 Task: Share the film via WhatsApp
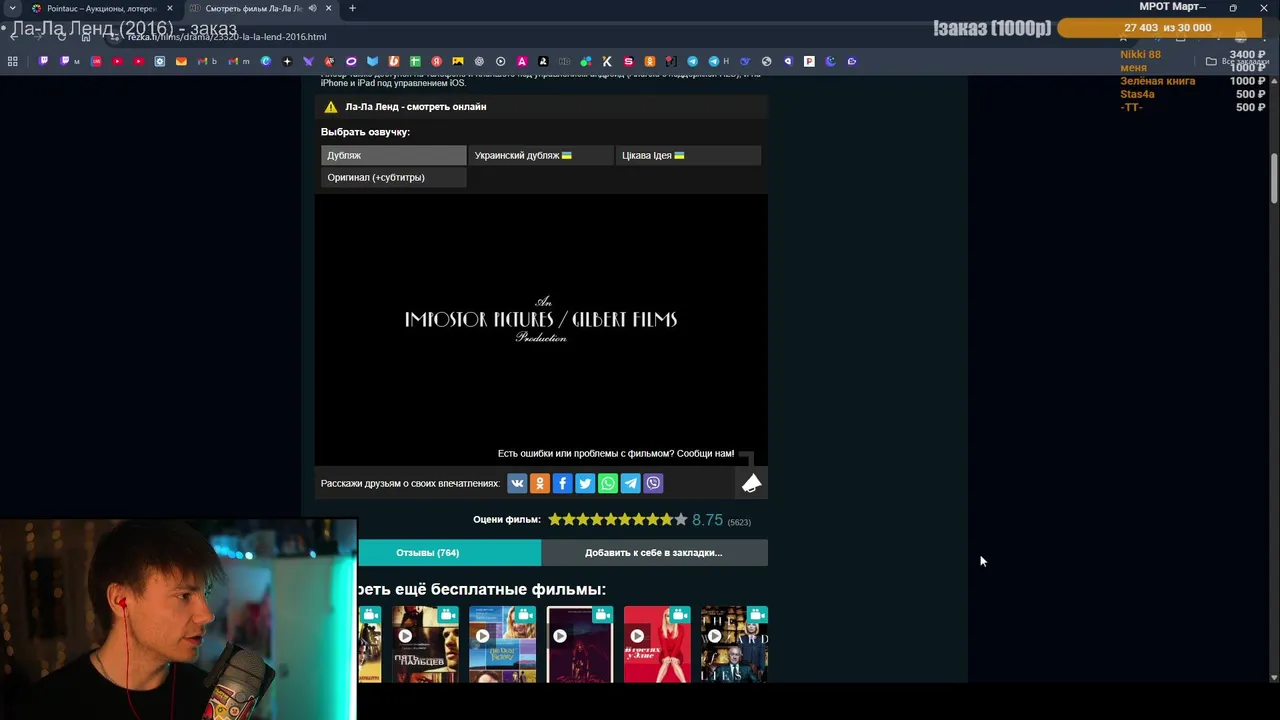click(x=608, y=483)
